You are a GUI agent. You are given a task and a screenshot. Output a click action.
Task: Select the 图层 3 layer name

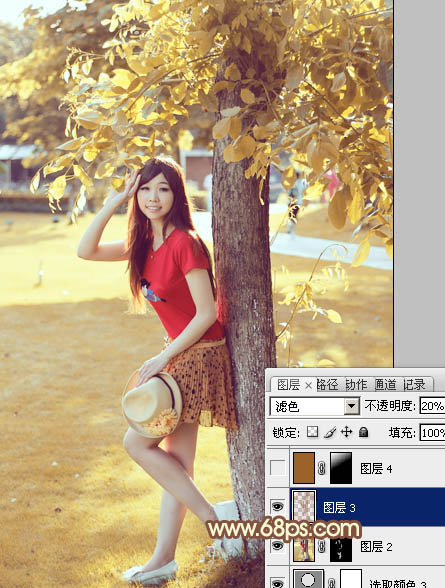click(339, 507)
